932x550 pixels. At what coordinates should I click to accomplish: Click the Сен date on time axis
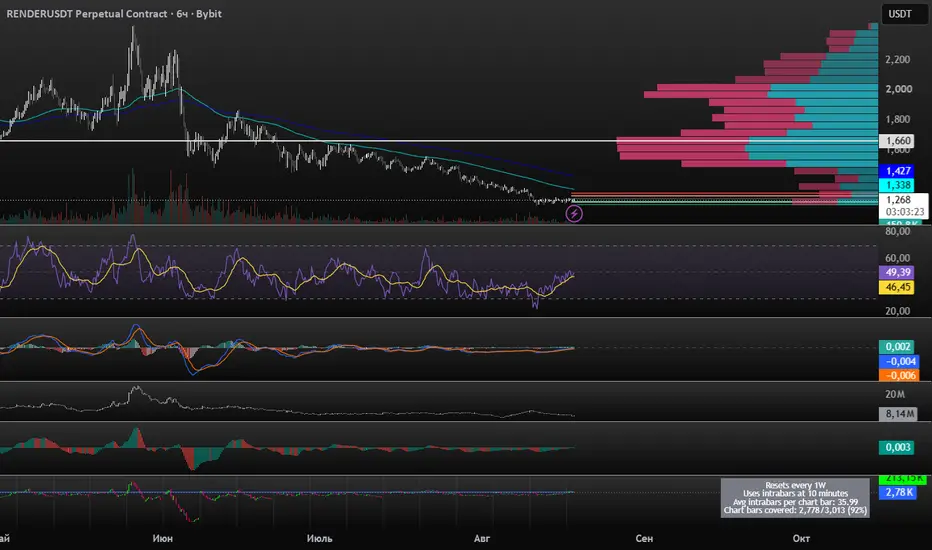[x=644, y=539]
